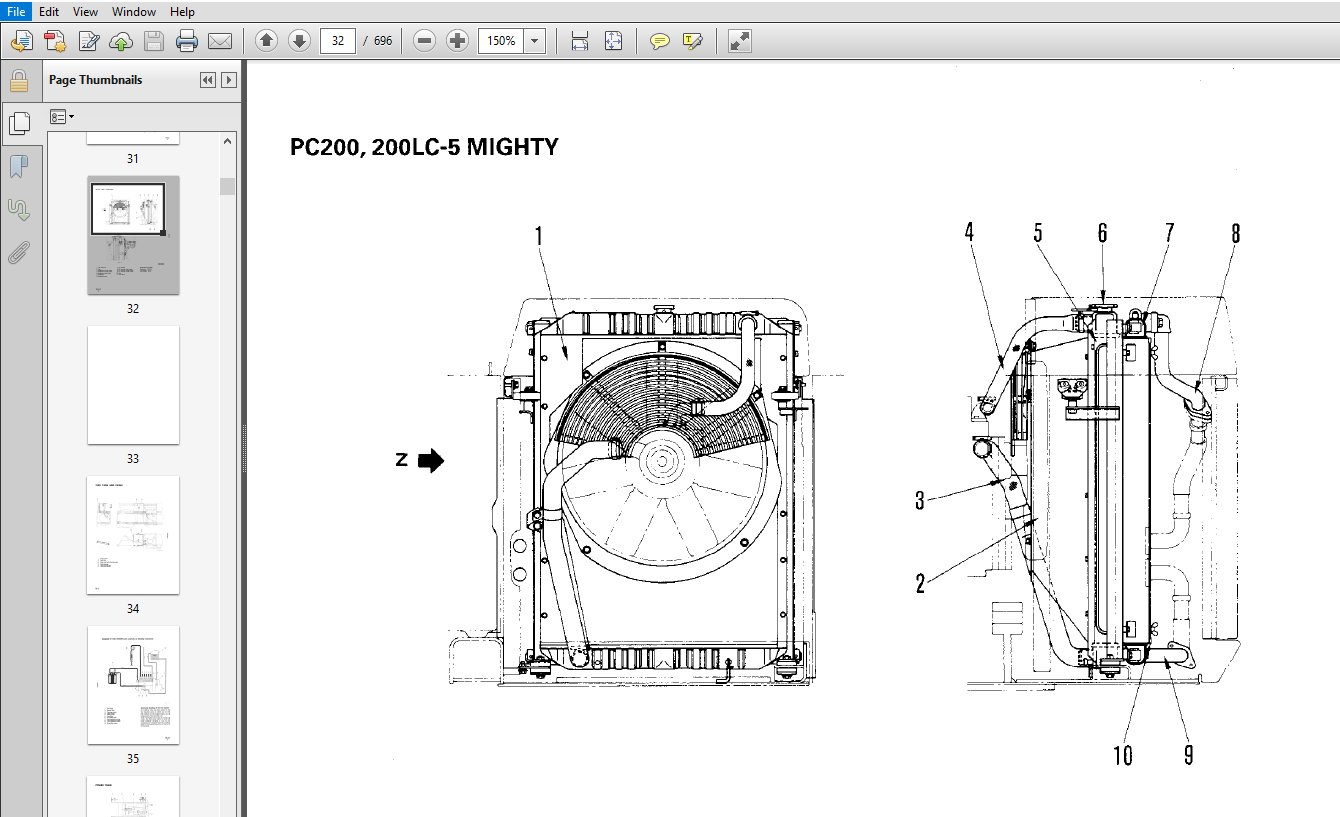
Task: Click the Create PDF toolbar icon
Action: pos(55,41)
